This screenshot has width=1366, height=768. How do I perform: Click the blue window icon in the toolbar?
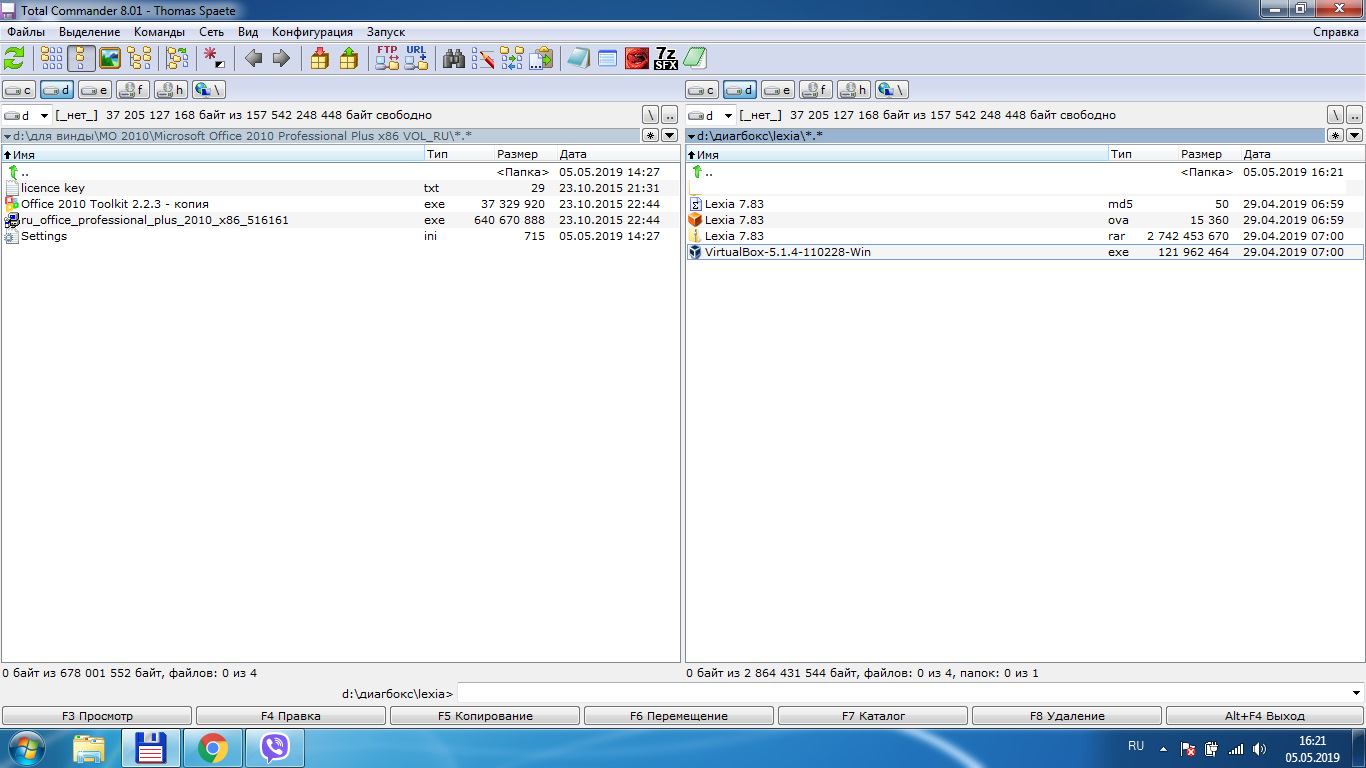(607, 58)
